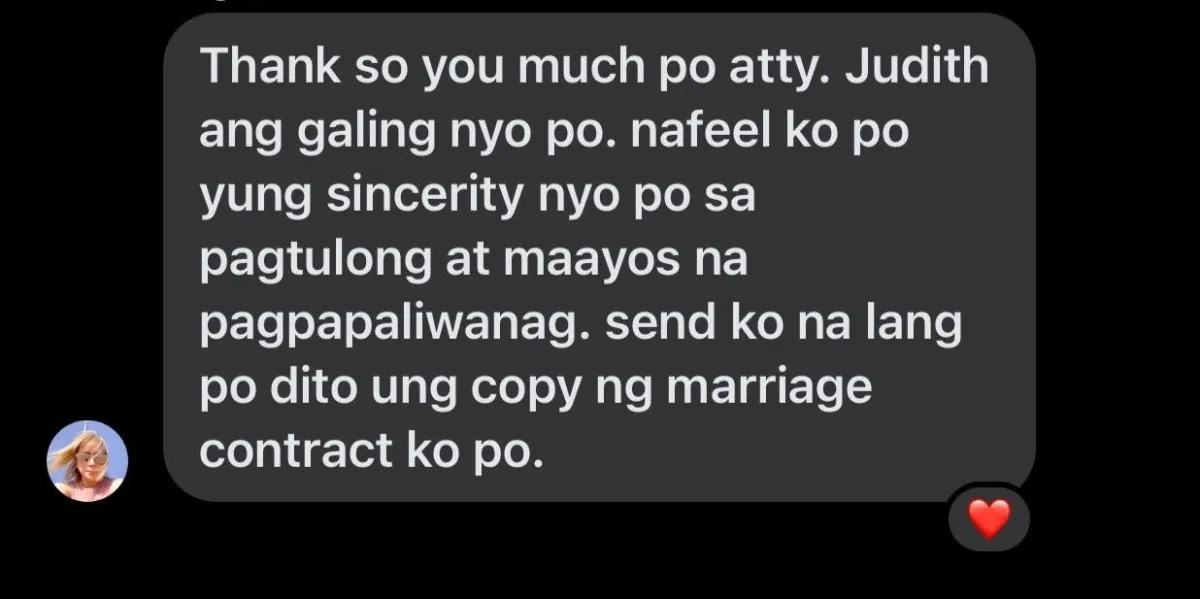
Task: Open the sender's profile picture
Action: [87, 460]
